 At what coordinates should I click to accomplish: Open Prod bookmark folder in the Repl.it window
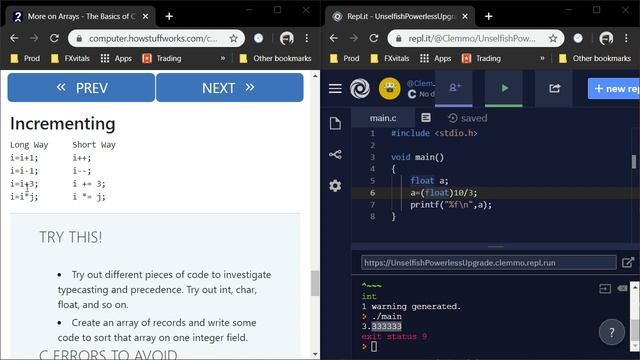click(344, 58)
